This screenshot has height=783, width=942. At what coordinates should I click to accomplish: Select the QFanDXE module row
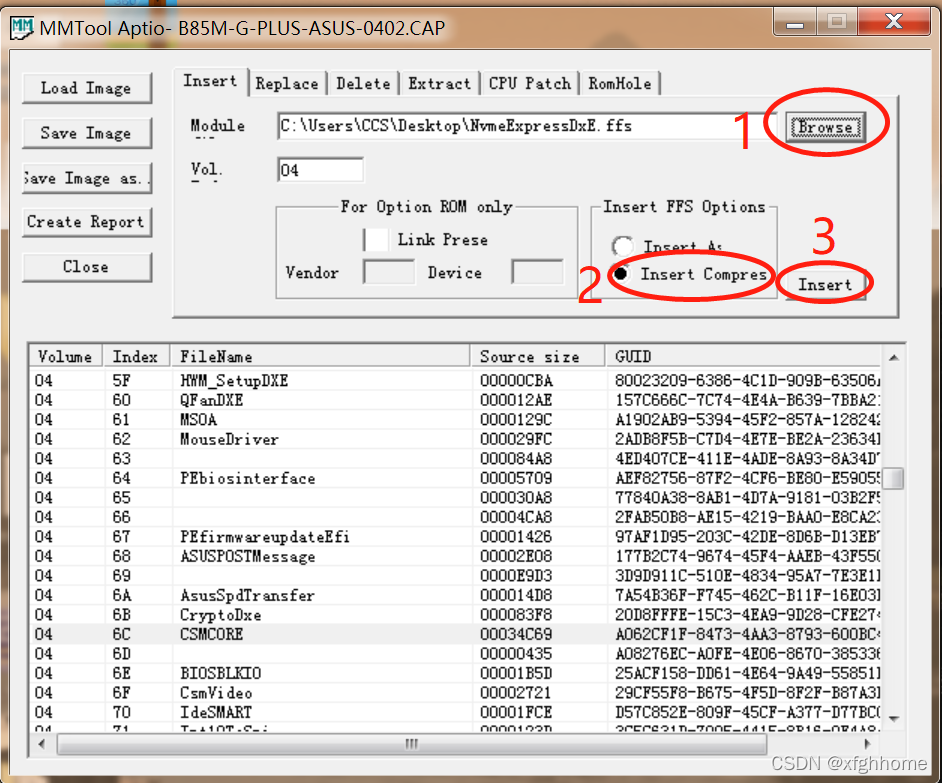[x=455, y=400]
